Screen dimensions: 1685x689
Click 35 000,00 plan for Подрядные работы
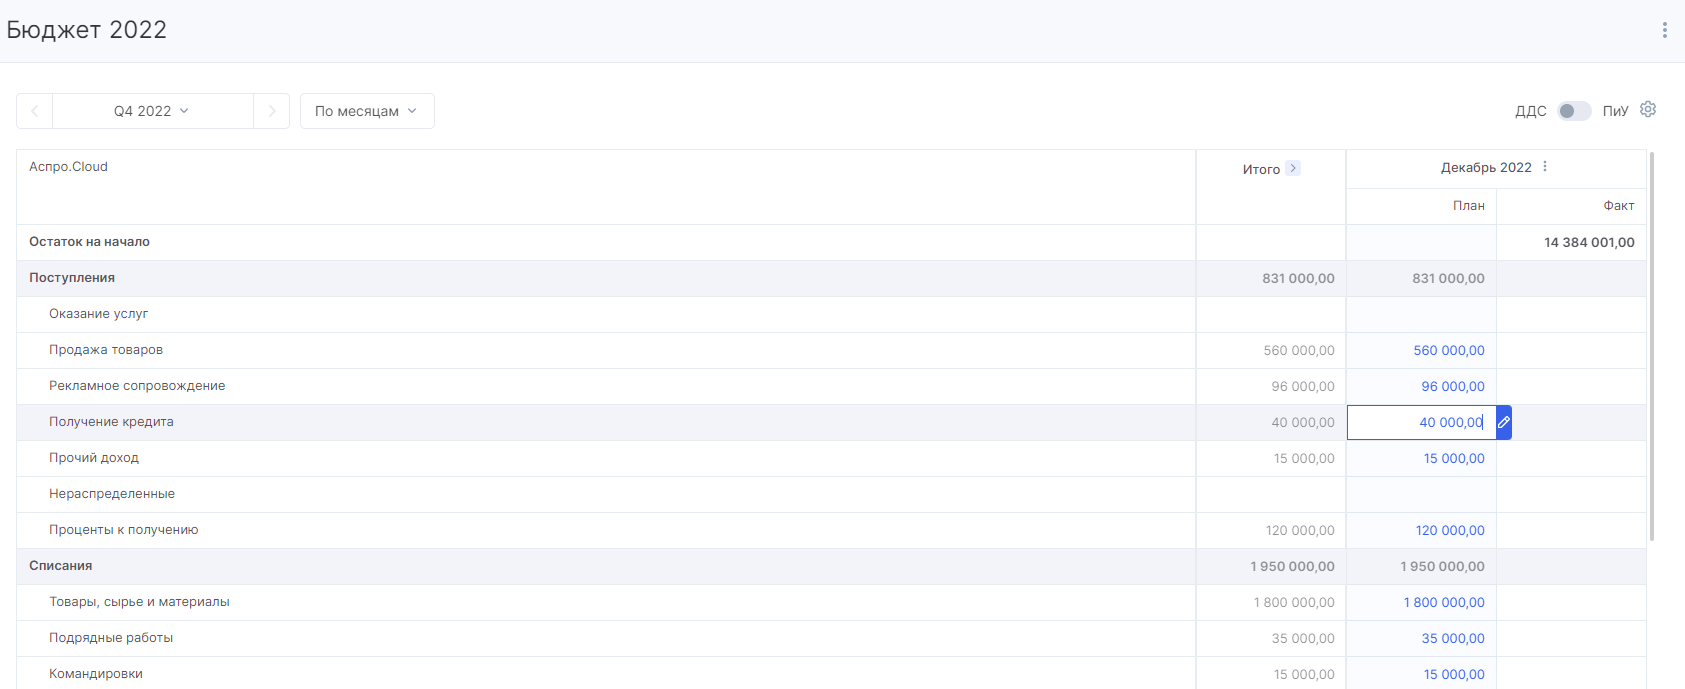coord(1453,638)
